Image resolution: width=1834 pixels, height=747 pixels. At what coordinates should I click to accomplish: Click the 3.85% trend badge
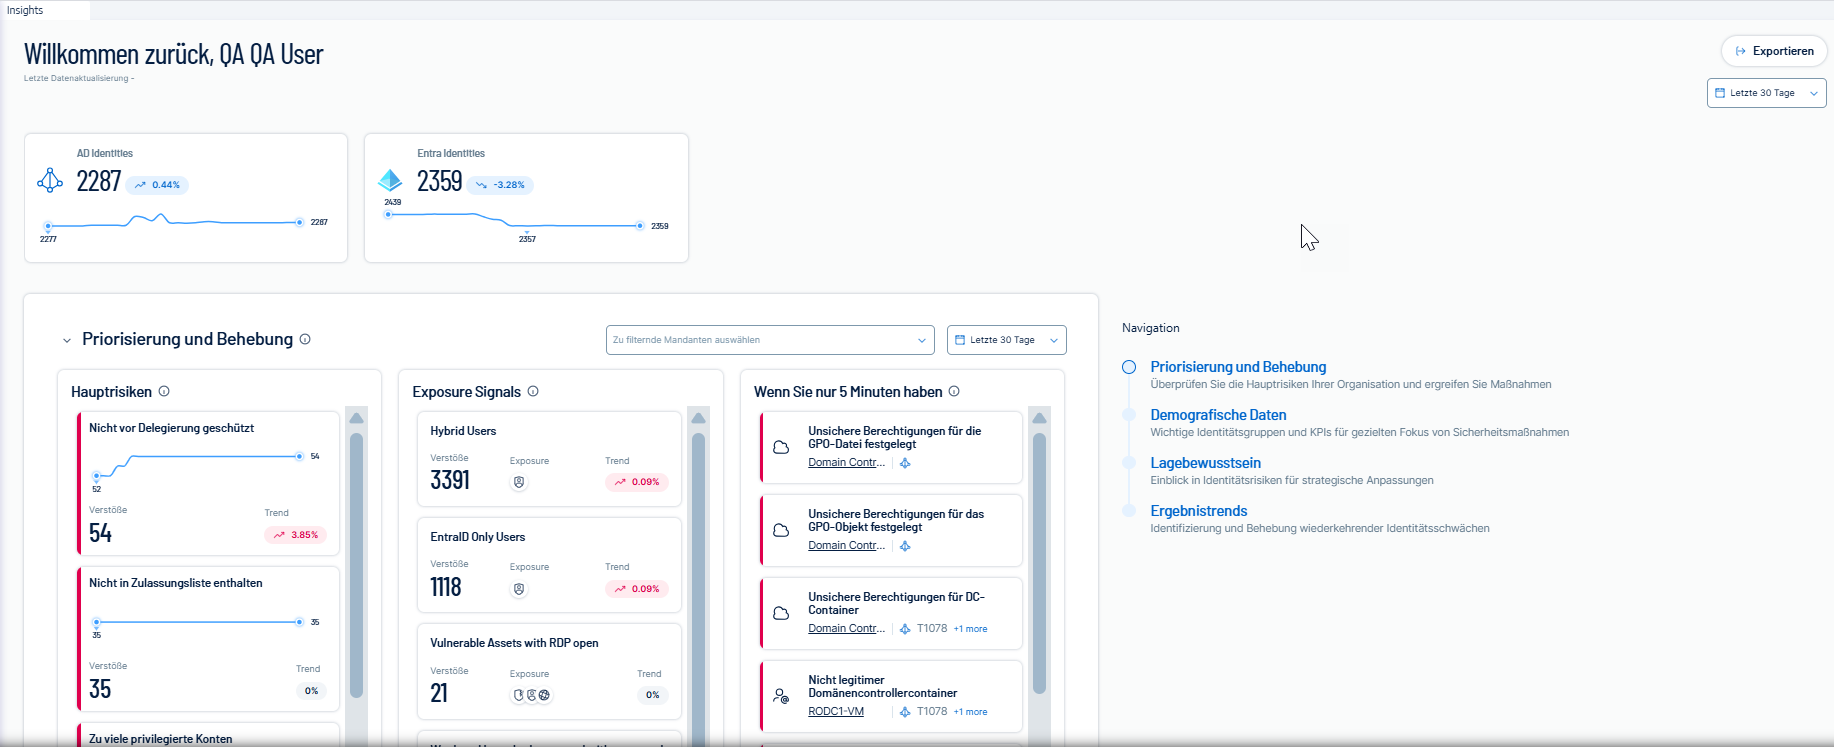295,535
